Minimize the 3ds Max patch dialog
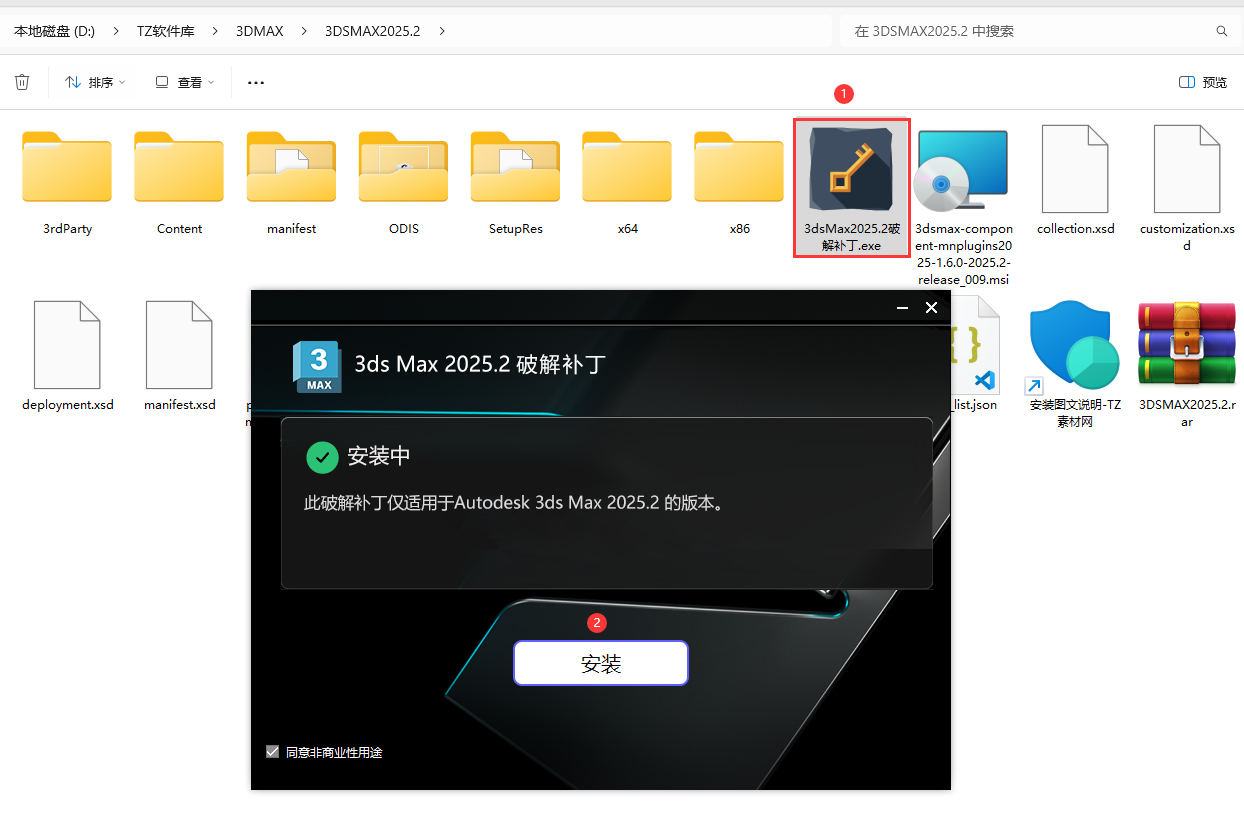Viewport: 1244px width, 817px height. pyautogui.click(x=901, y=308)
